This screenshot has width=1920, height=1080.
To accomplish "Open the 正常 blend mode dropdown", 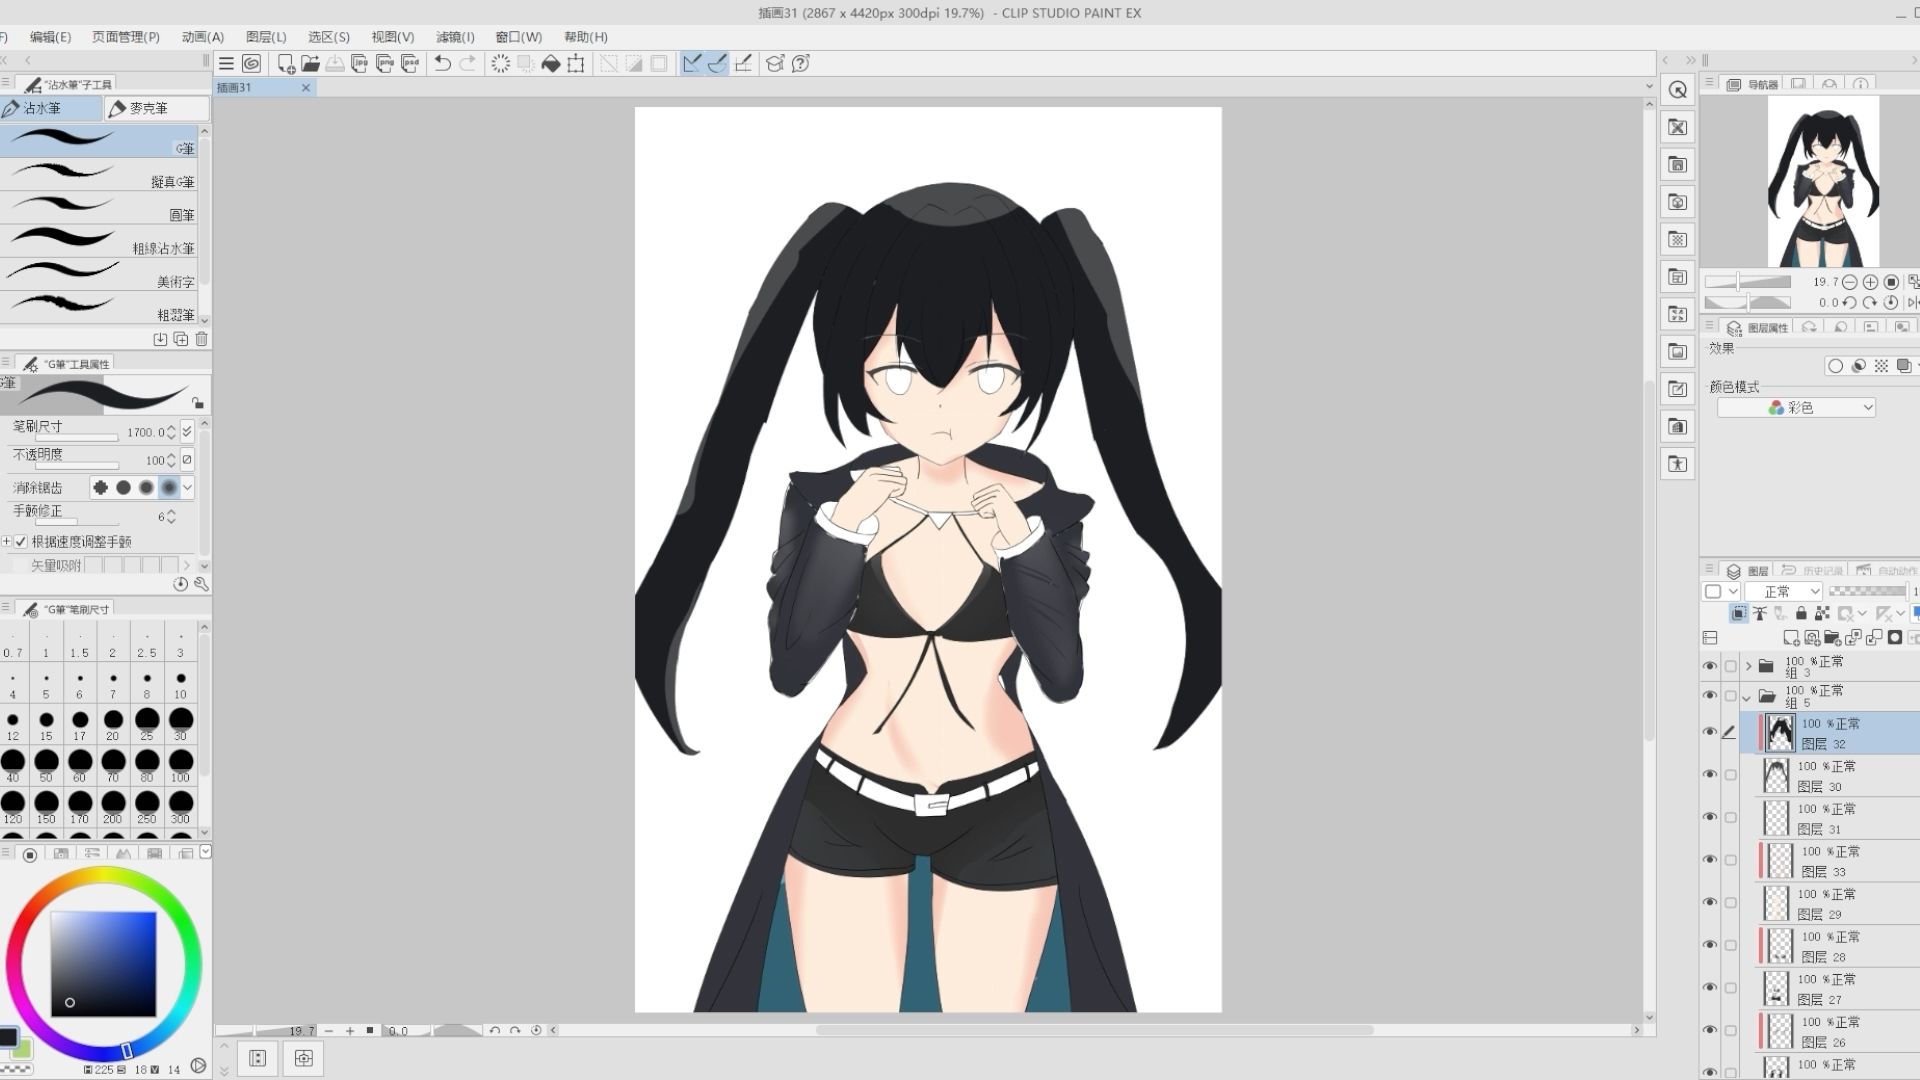I will click(x=1785, y=592).
